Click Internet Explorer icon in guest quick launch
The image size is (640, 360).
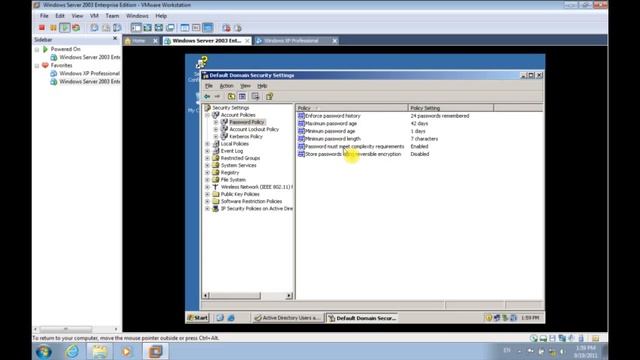pos(231,318)
